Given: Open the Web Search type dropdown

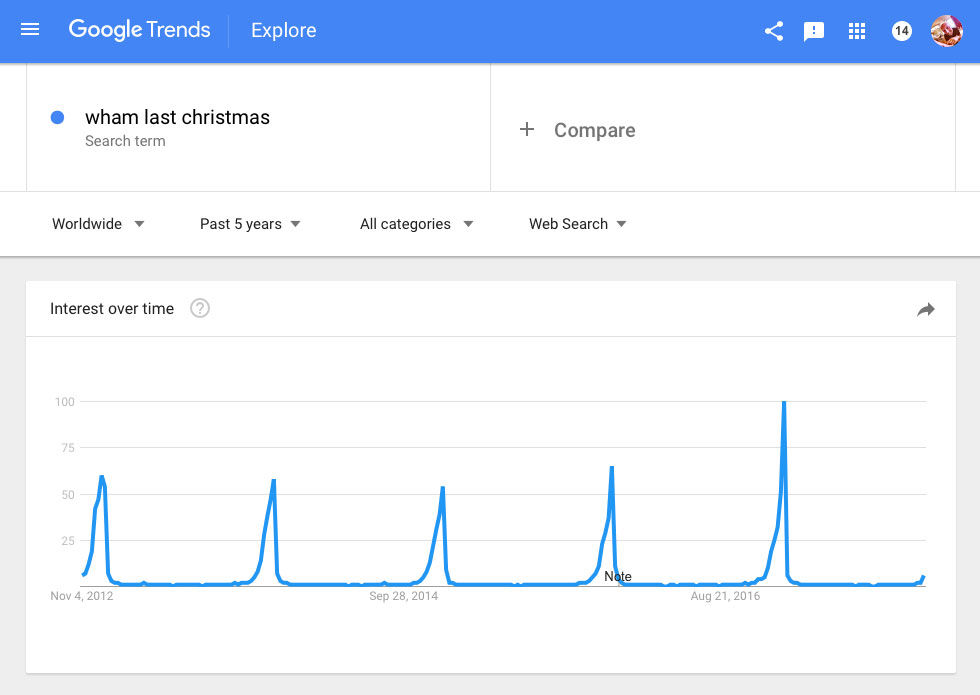Looking at the screenshot, I should click(x=578, y=224).
